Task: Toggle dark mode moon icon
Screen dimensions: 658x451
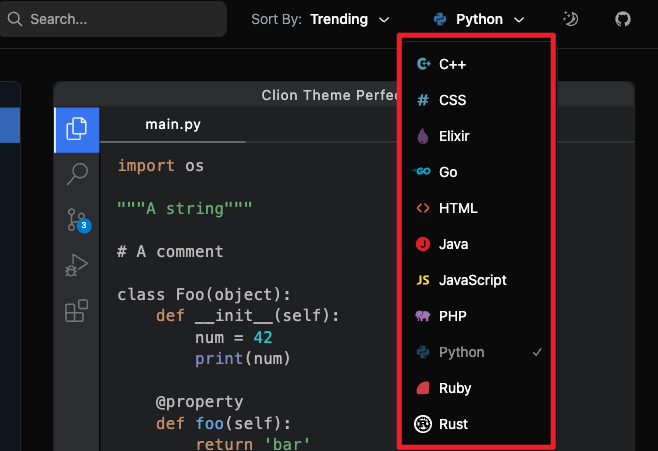Action: click(x=570, y=19)
